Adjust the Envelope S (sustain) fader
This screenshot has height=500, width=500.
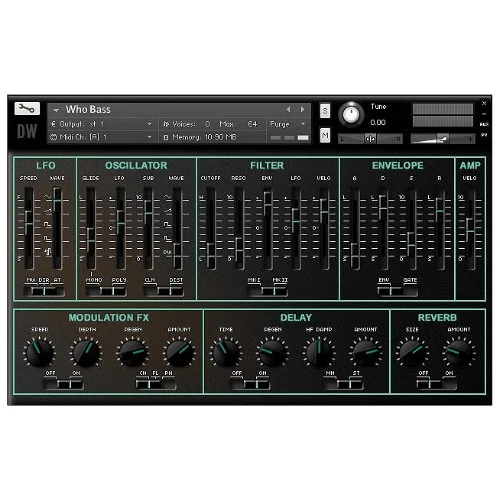pyautogui.click(x=411, y=246)
